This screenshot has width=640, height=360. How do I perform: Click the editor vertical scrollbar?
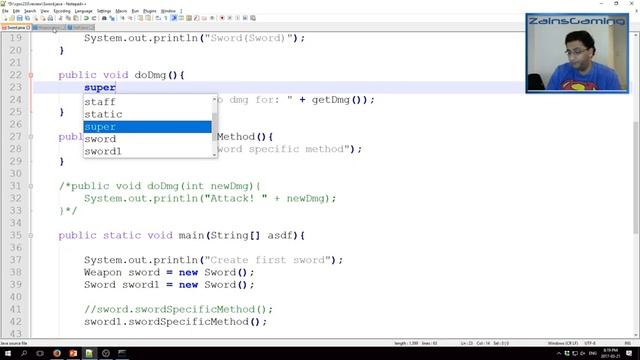point(636,185)
